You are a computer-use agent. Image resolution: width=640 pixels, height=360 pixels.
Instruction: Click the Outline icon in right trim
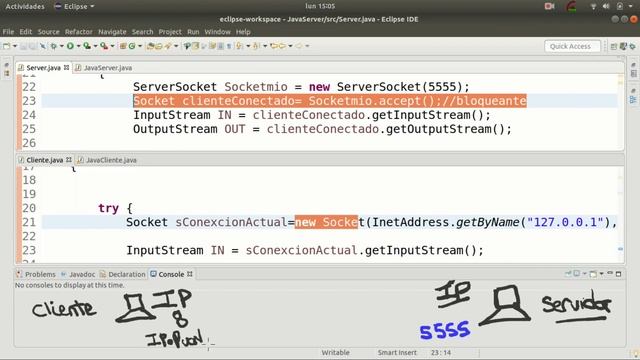[633, 99]
